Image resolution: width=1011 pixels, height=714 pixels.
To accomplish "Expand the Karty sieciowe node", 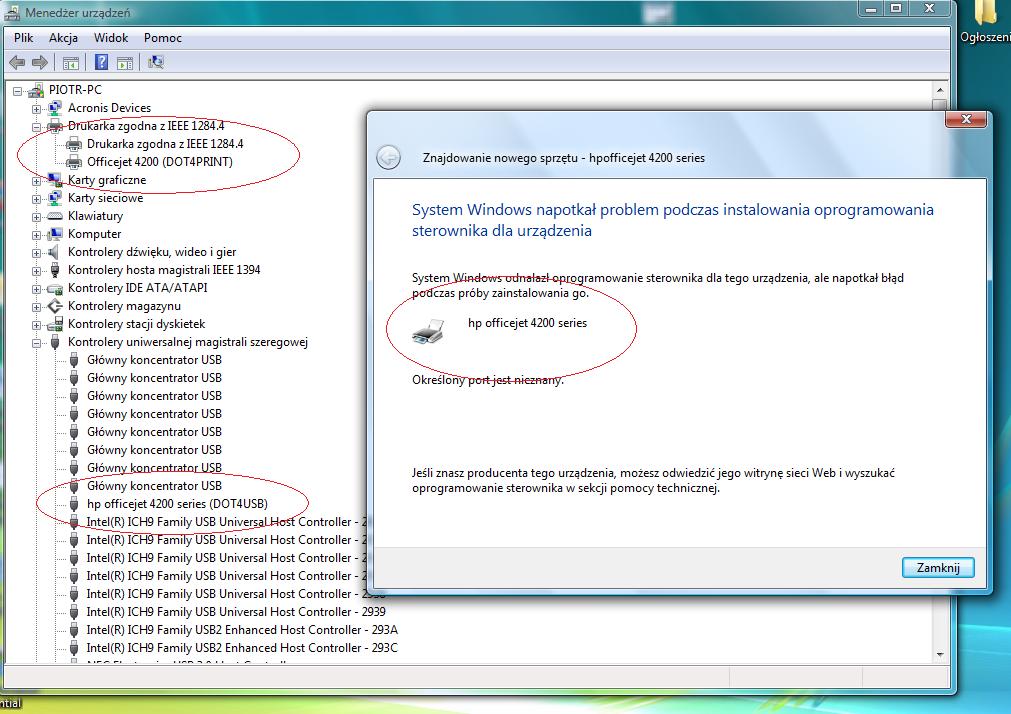I will coord(37,199).
